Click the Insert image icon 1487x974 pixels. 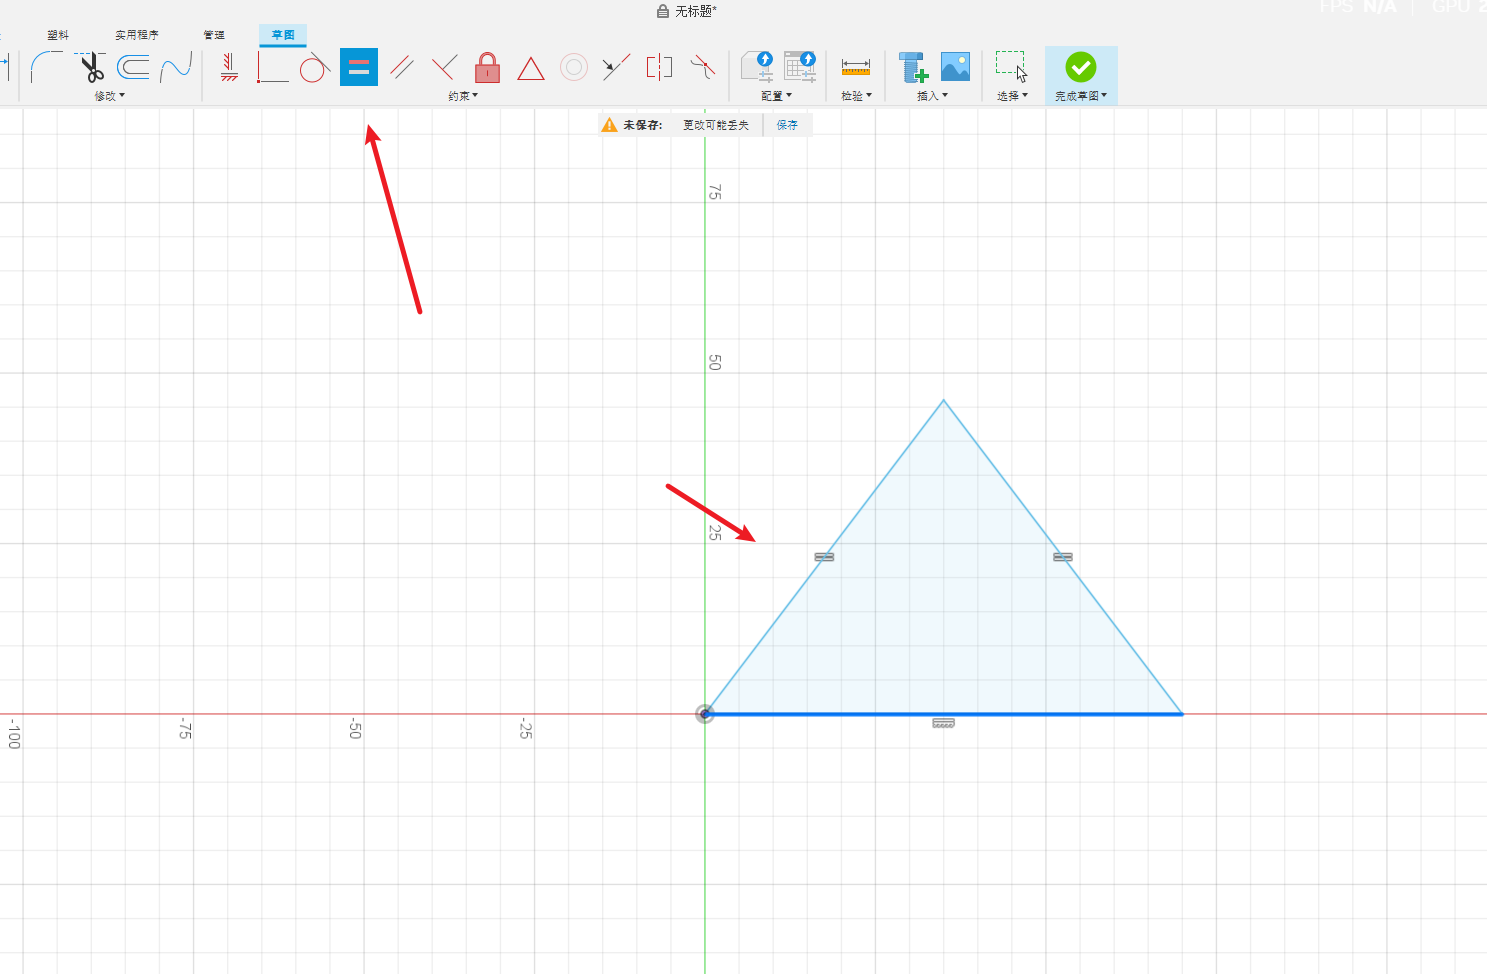pos(955,67)
